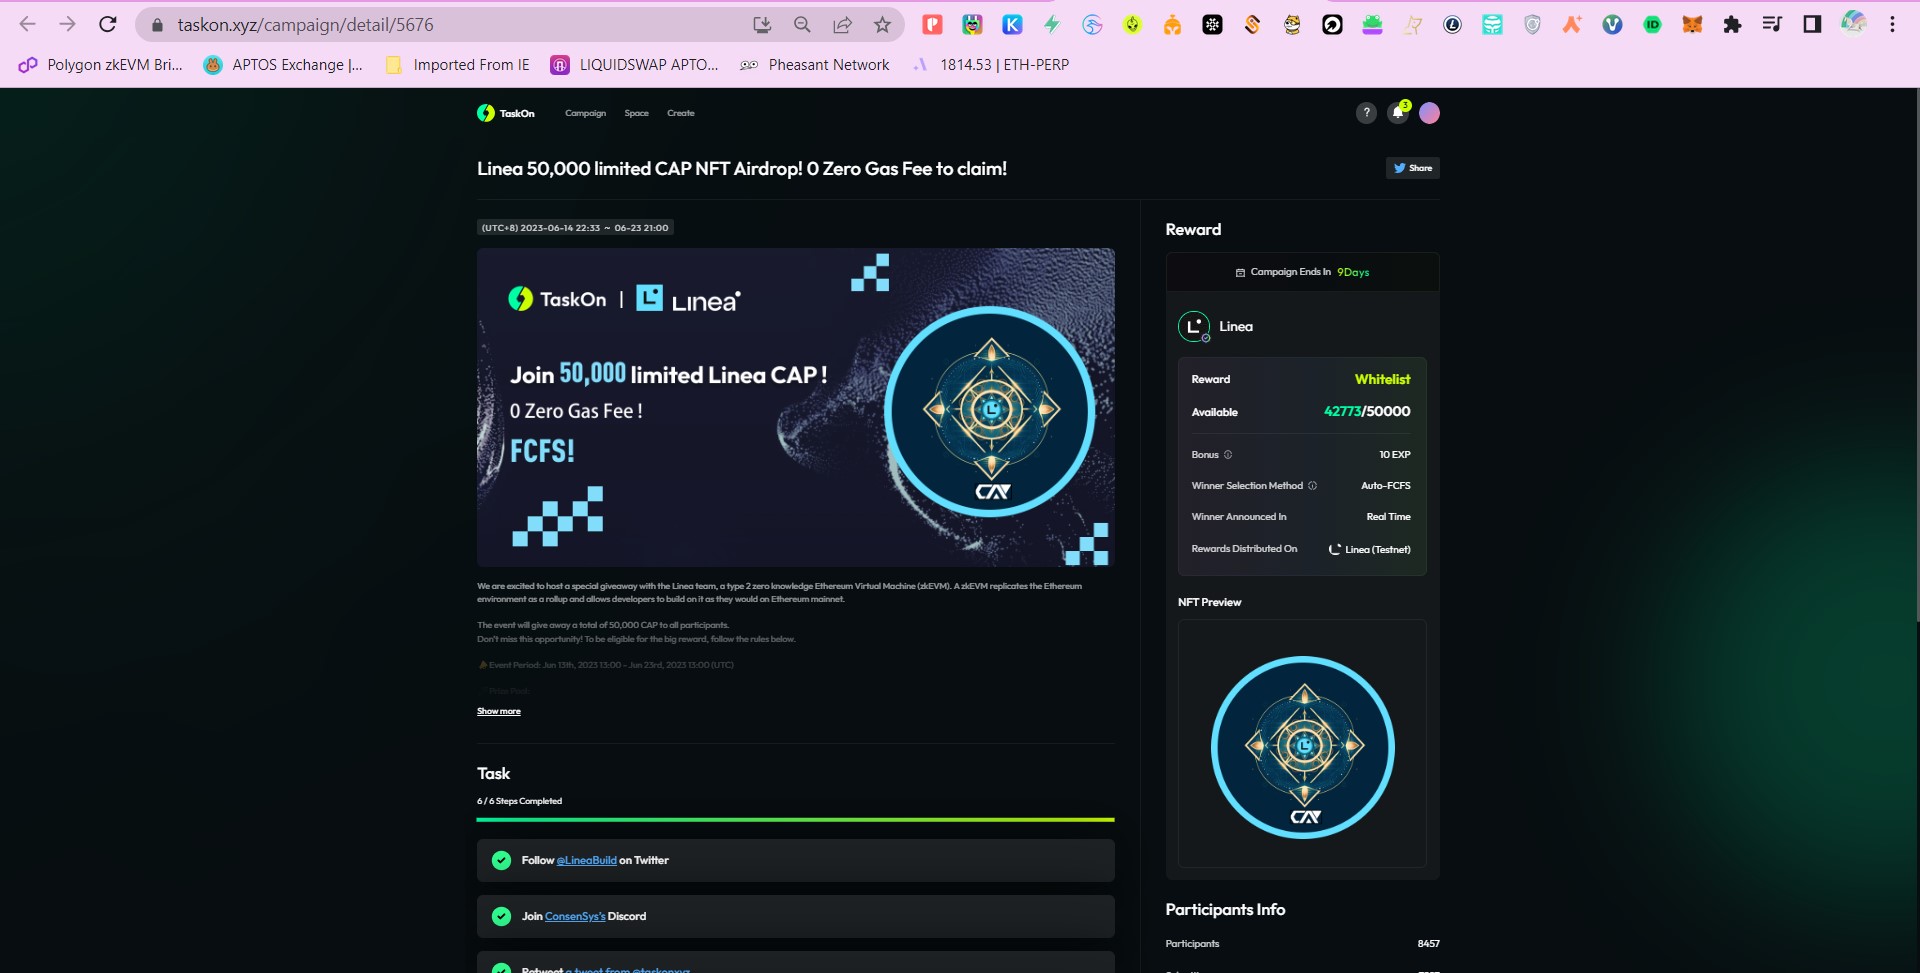Click the "6 / 6 Steps Completed" text

(x=520, y=801)
